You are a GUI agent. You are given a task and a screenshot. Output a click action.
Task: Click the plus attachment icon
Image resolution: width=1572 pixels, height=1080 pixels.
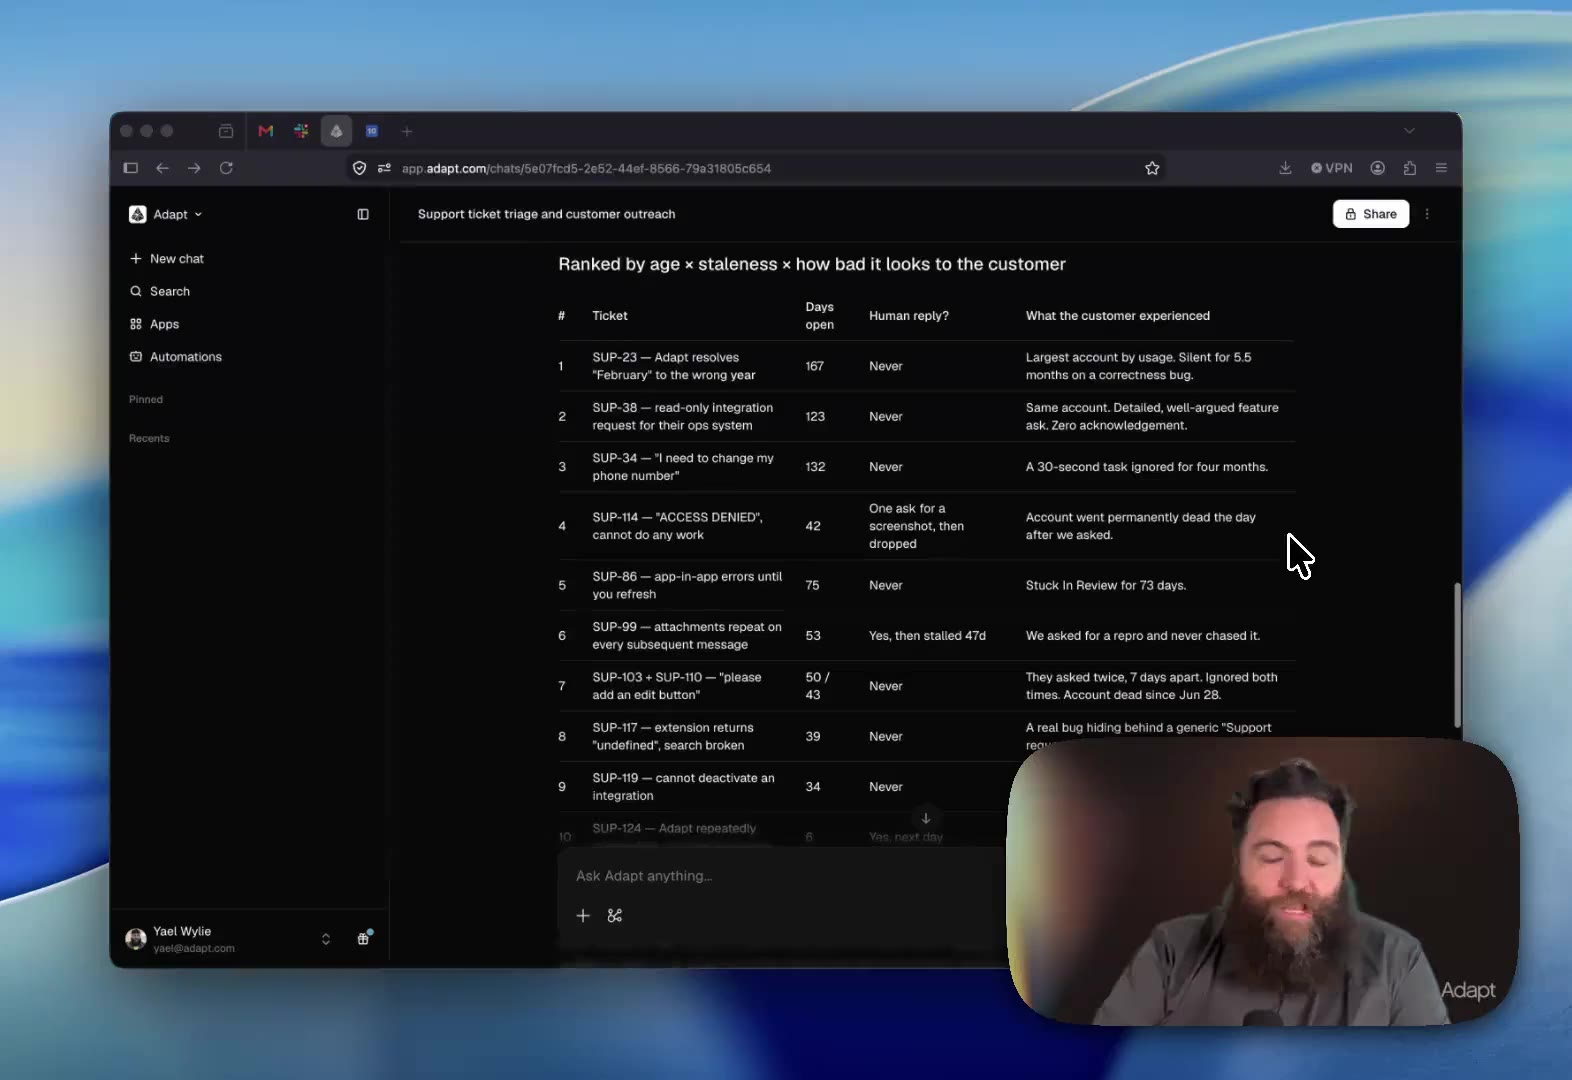pos(583,915)
